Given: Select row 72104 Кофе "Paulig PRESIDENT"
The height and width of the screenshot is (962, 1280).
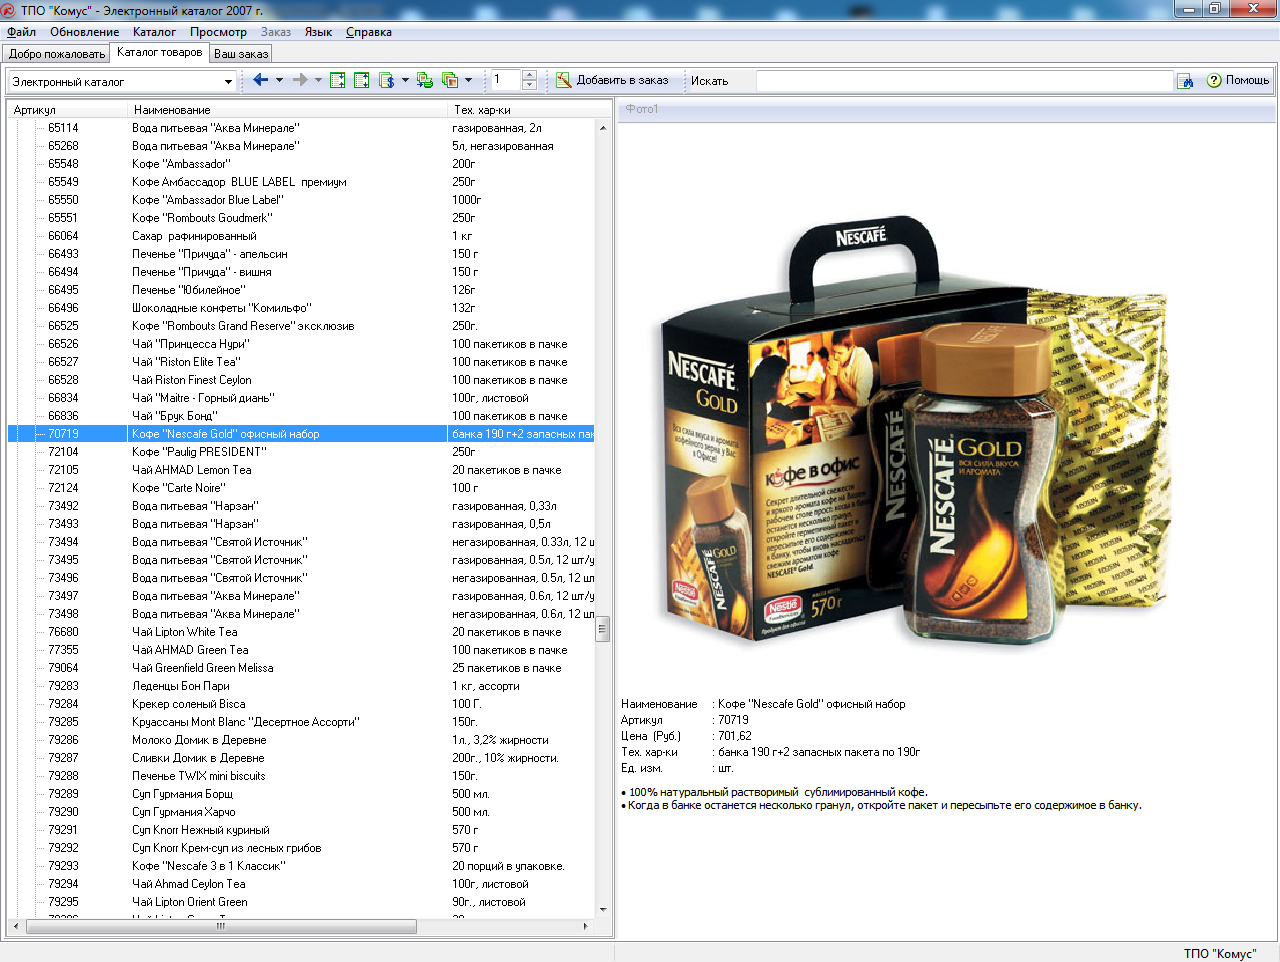Looking at the screenshot, I should pos(301,452).
